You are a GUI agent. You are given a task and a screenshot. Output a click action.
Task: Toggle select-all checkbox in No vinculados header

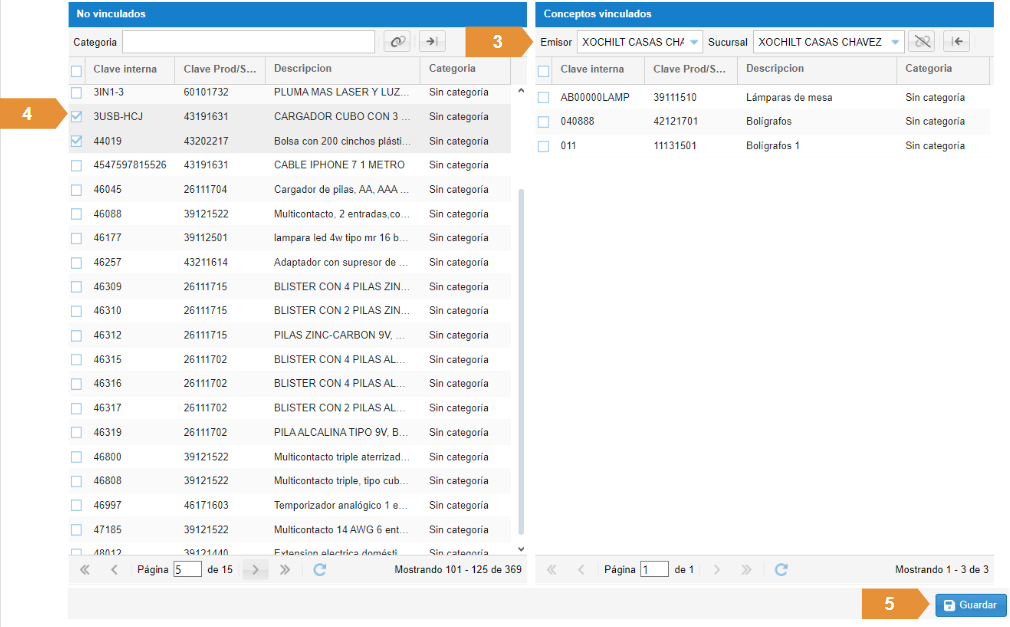tap(77, 70)
